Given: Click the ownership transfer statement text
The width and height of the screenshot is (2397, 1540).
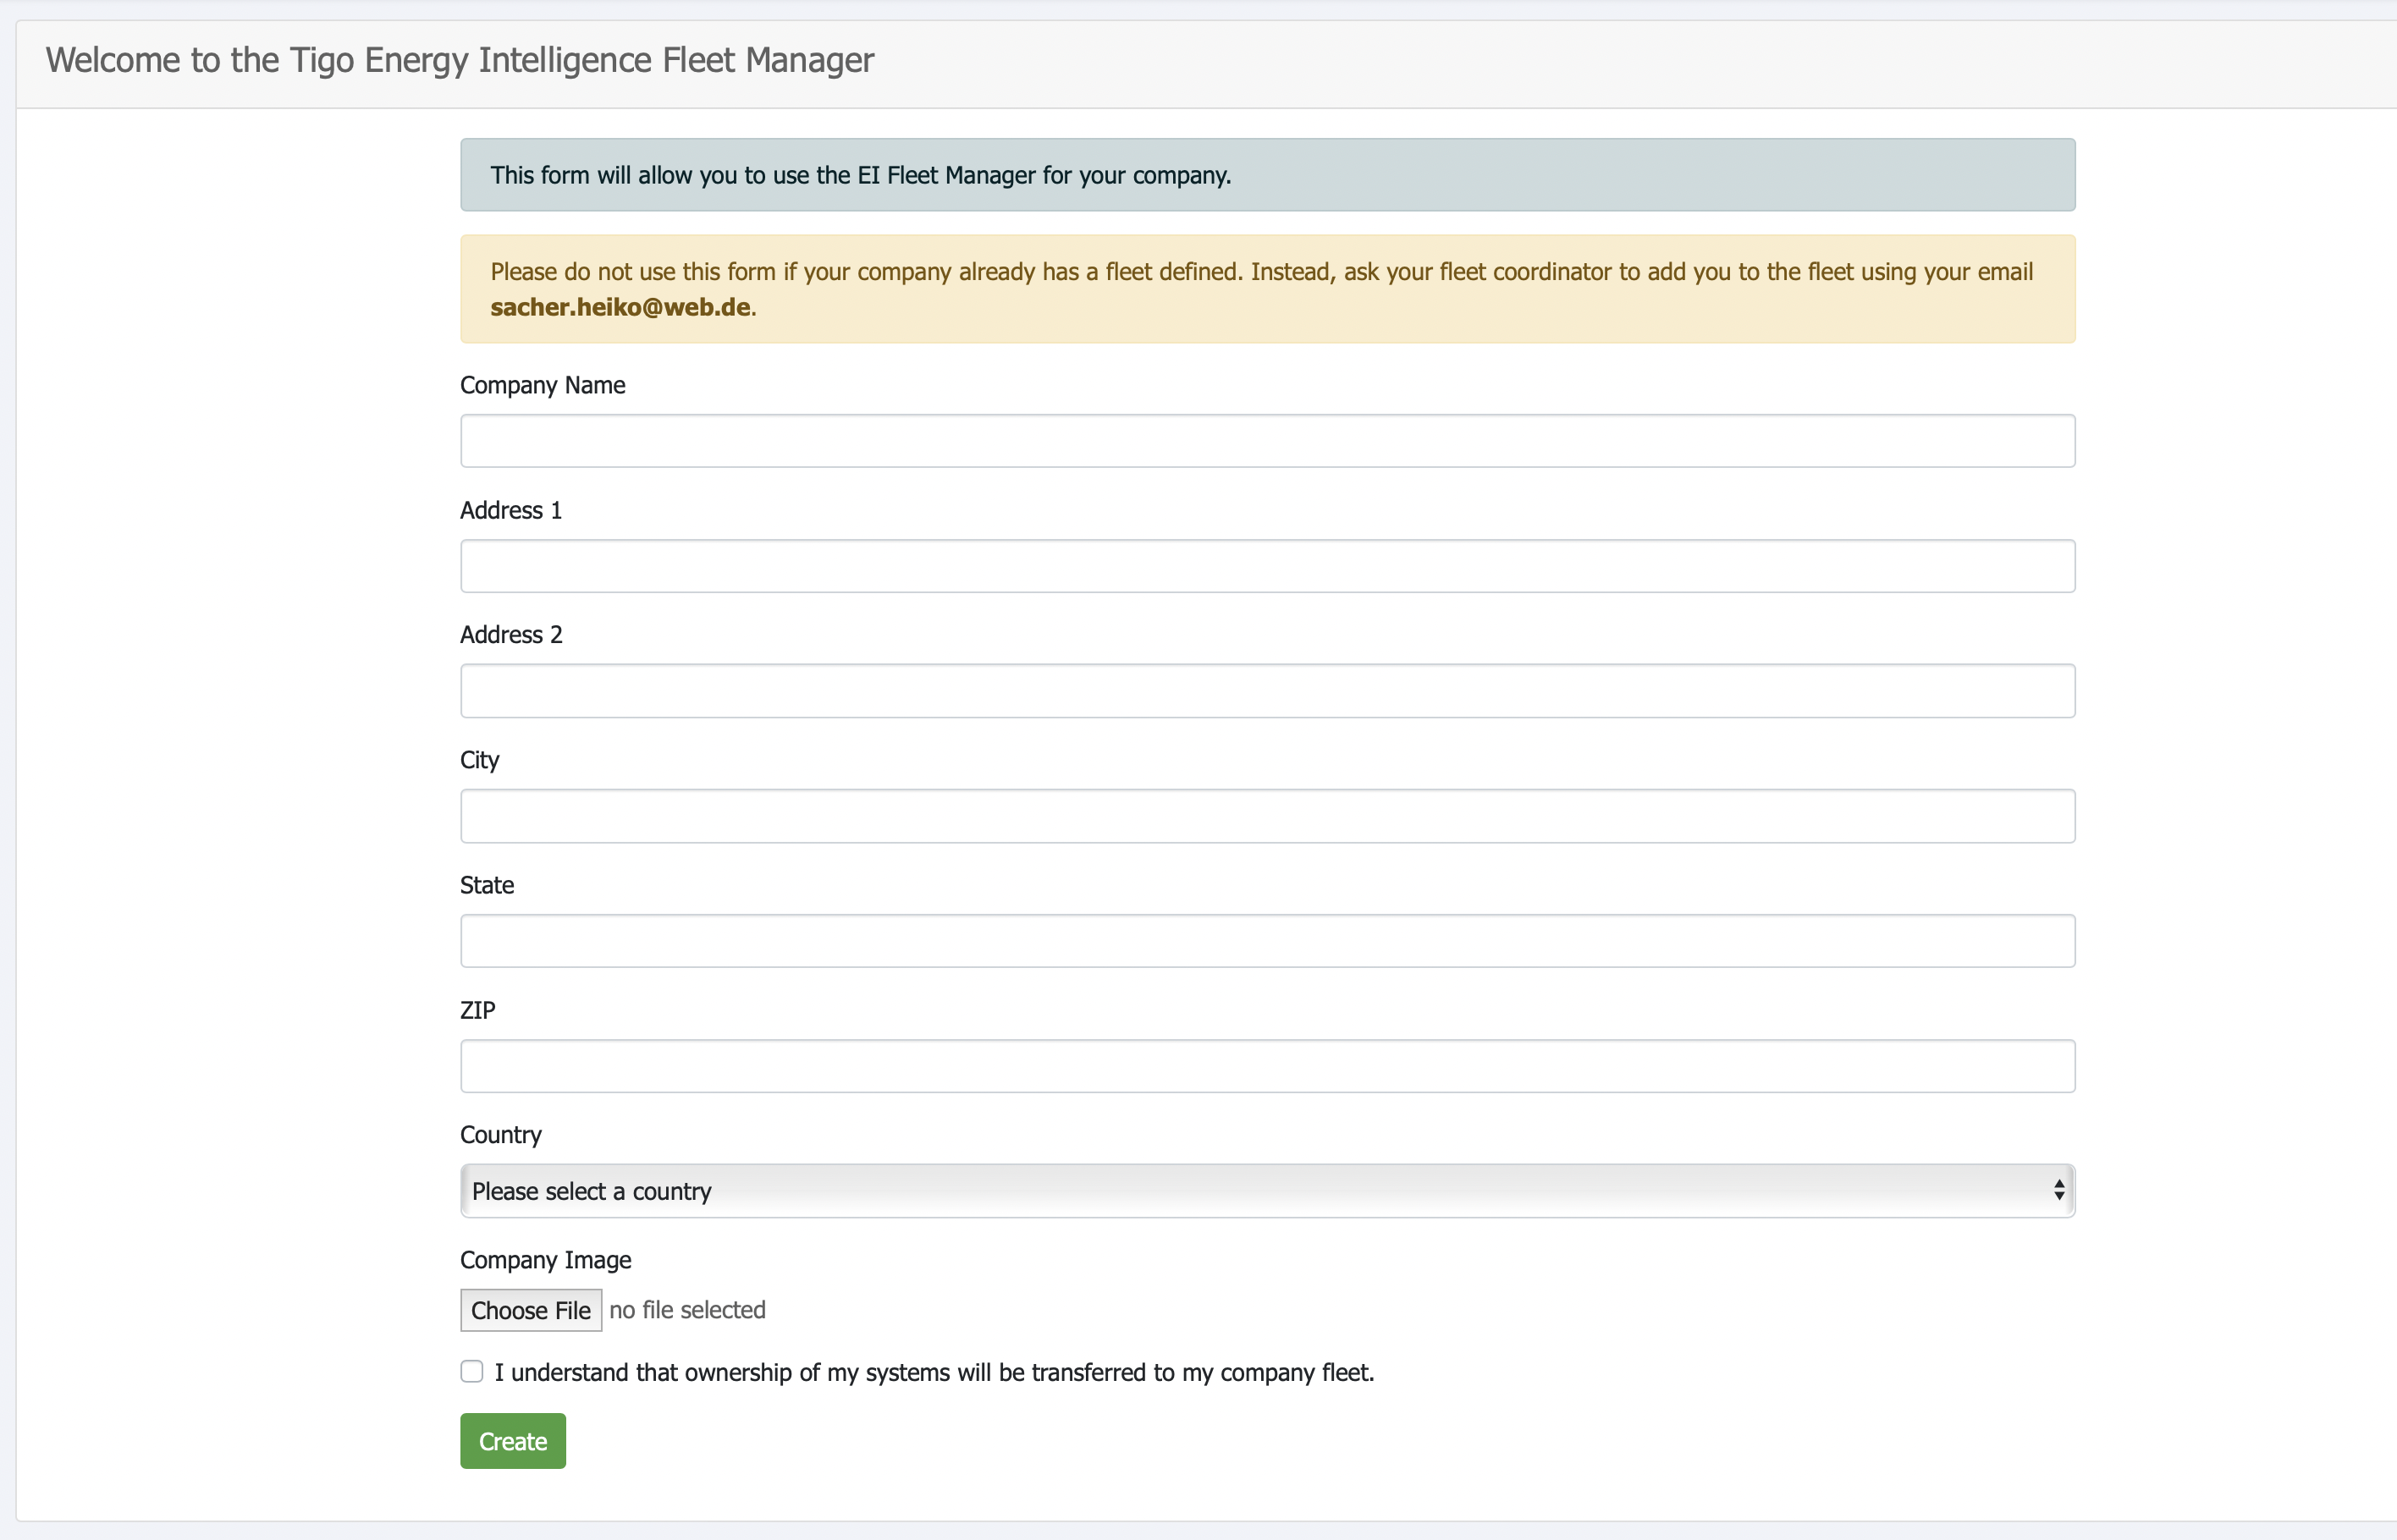Looking at the screenshot, I should pos(934,1372).
